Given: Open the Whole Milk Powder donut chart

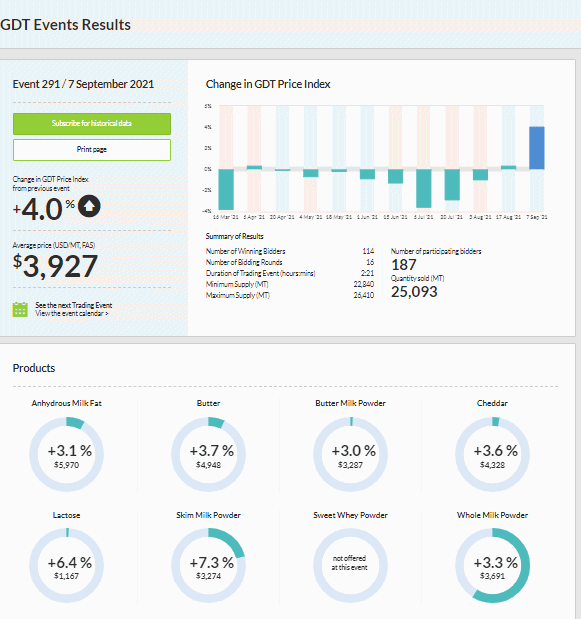Looking at the screenshot, I should (492, 566).
